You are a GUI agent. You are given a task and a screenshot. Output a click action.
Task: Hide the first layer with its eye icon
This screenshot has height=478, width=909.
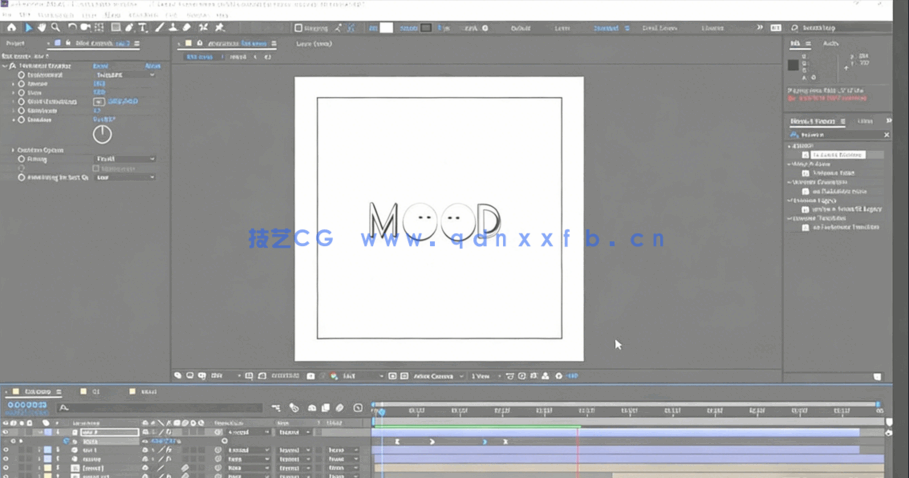click(6, 433)
